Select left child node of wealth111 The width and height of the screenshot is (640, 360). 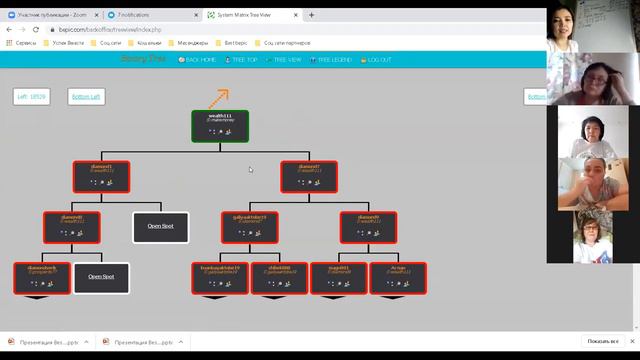click(102, 177)
